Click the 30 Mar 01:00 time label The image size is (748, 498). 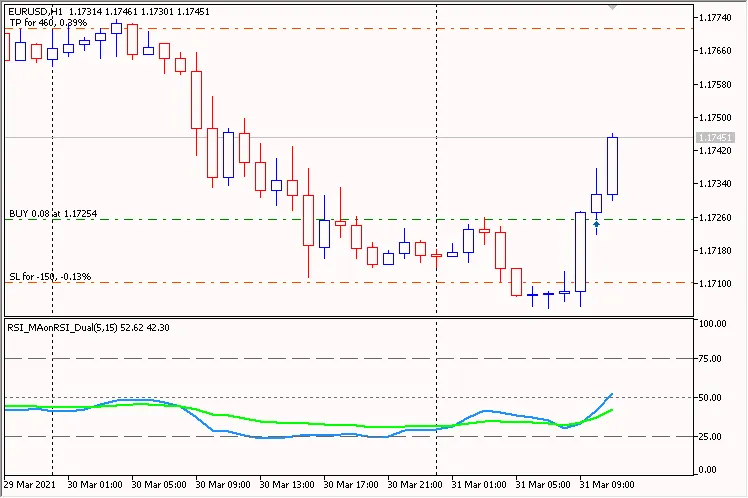coord(95,485)
